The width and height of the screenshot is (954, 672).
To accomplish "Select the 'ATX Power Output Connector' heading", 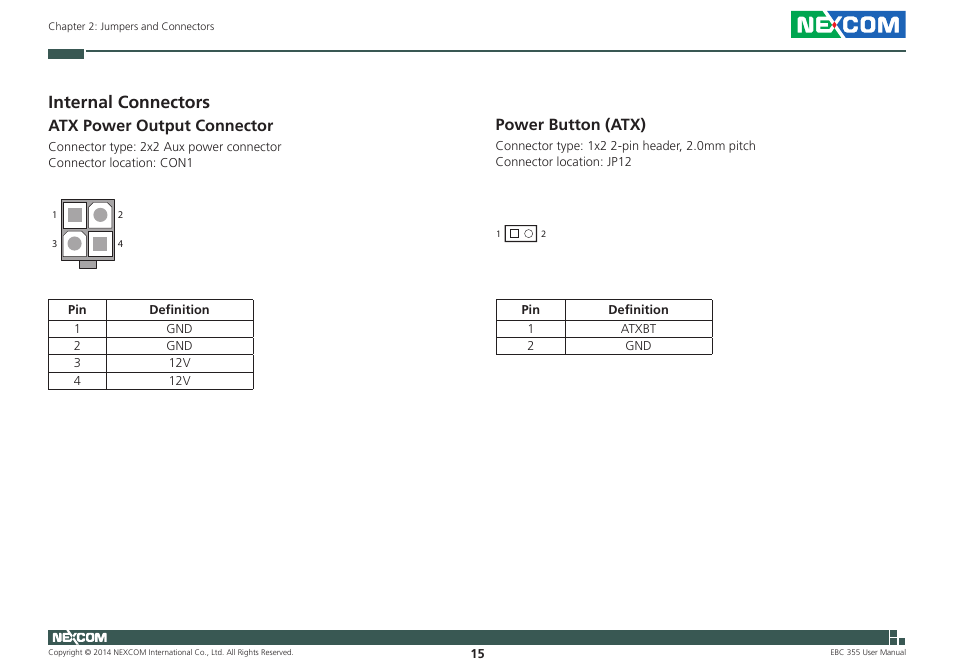I will coord(161,126).
